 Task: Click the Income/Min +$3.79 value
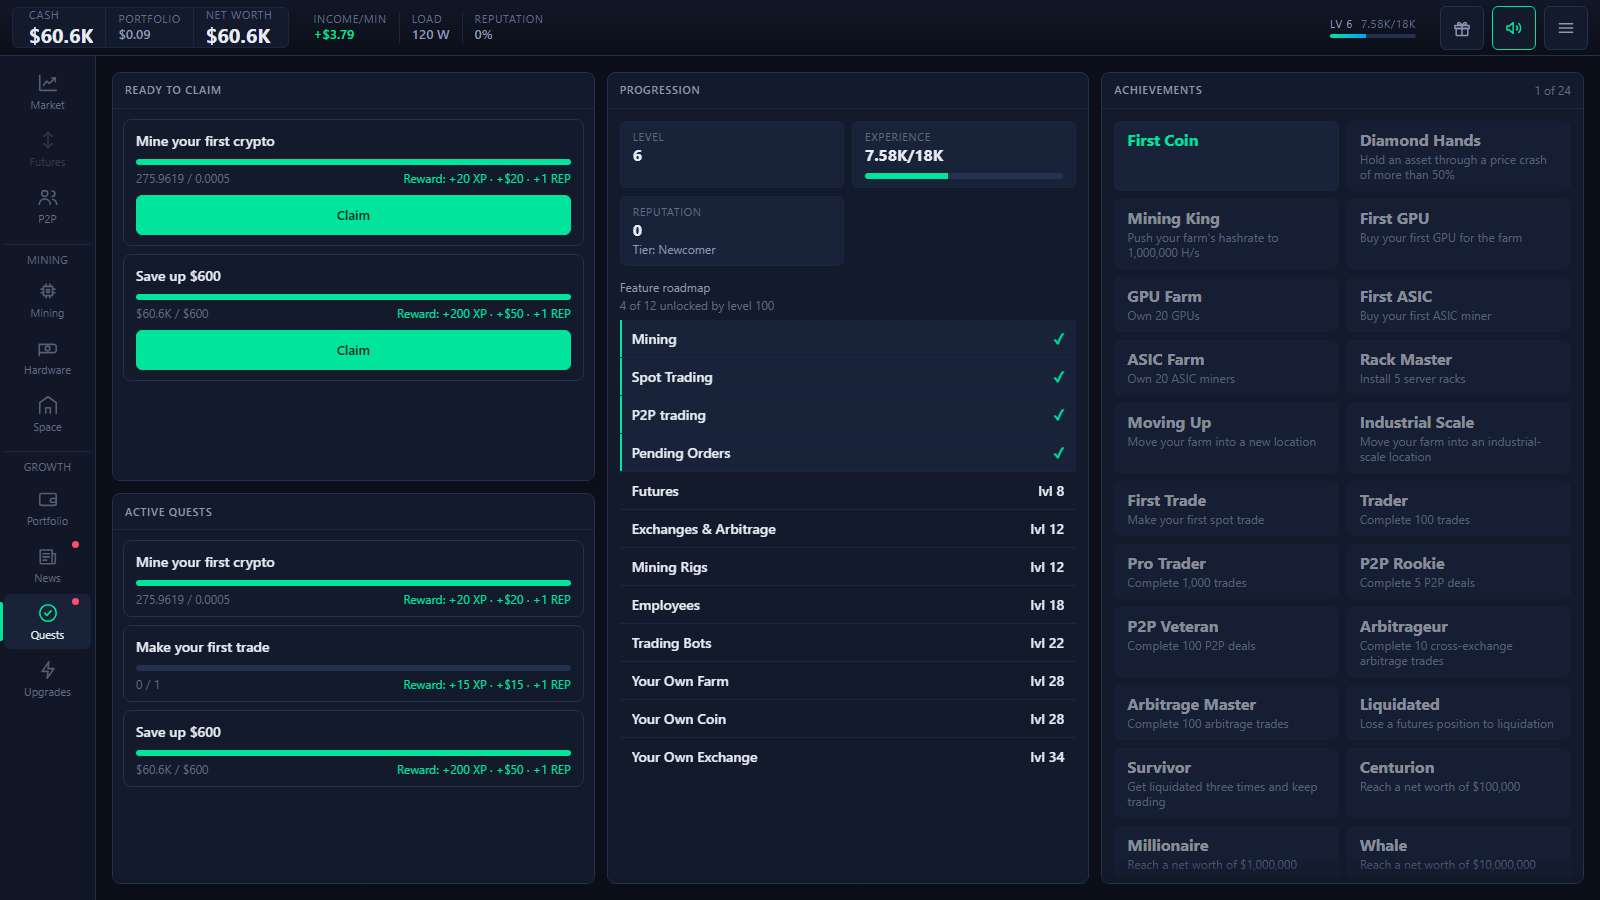tap(334, 34)
